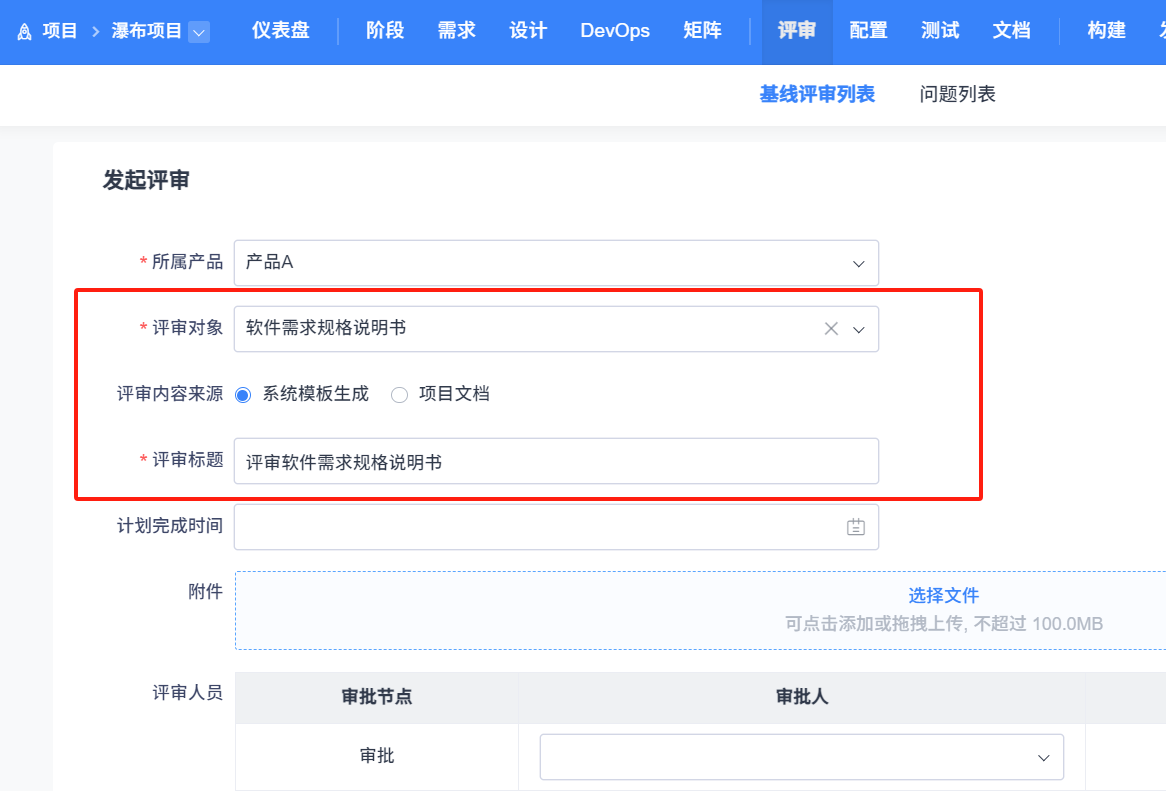This screenshot has height=791, width=1166.
Task: Select the 项目文档 radio option
Action: [x=400, y=395]
